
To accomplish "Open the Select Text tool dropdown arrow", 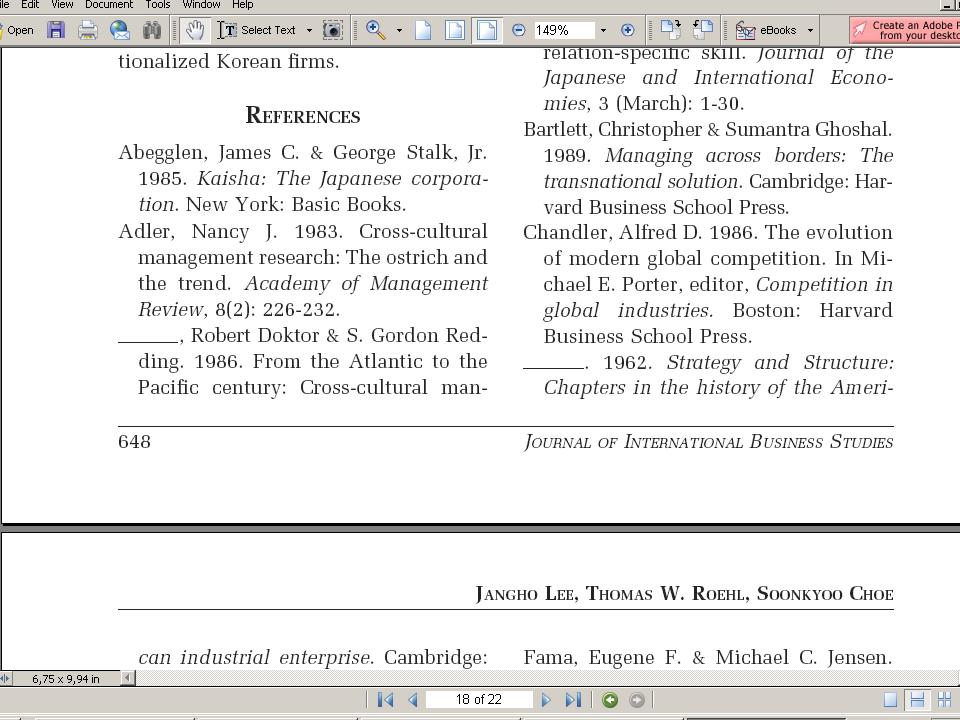I will coord(309,30).
